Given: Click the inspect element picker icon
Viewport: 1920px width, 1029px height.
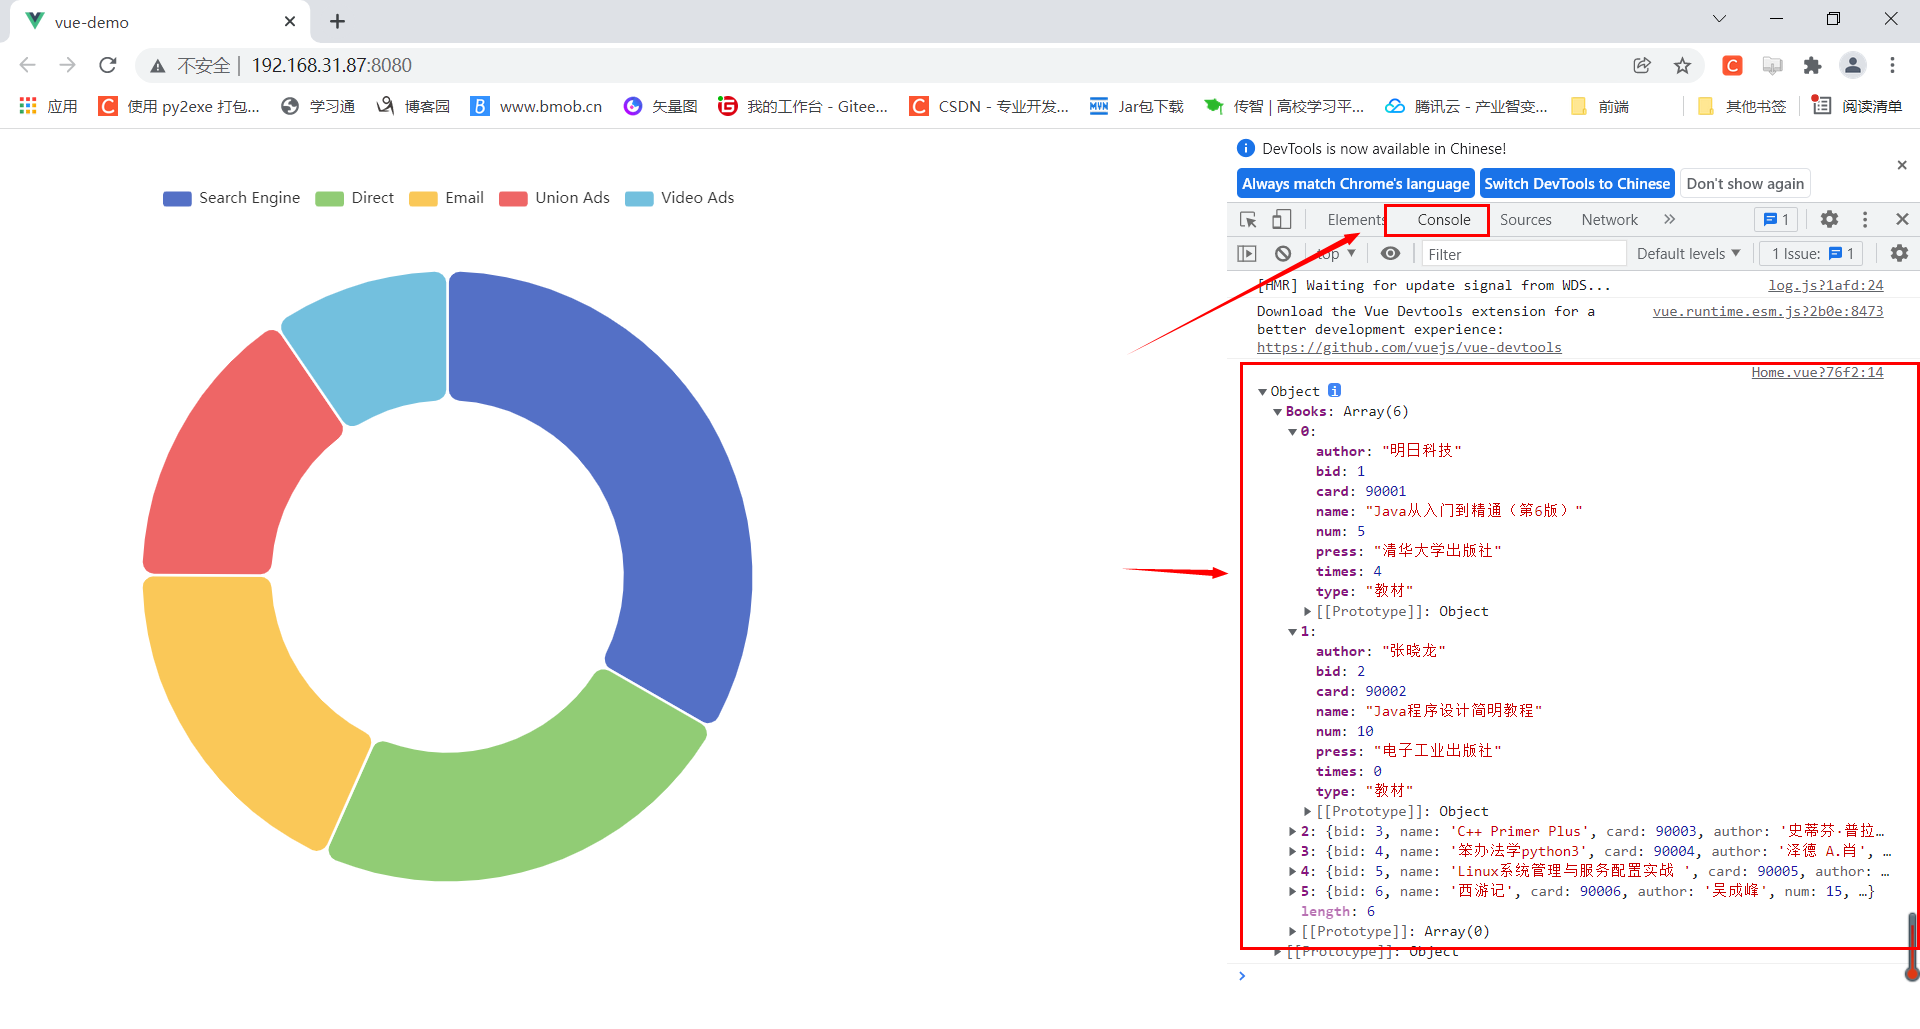Looking at the screenshot, I should coord(1248,219).
